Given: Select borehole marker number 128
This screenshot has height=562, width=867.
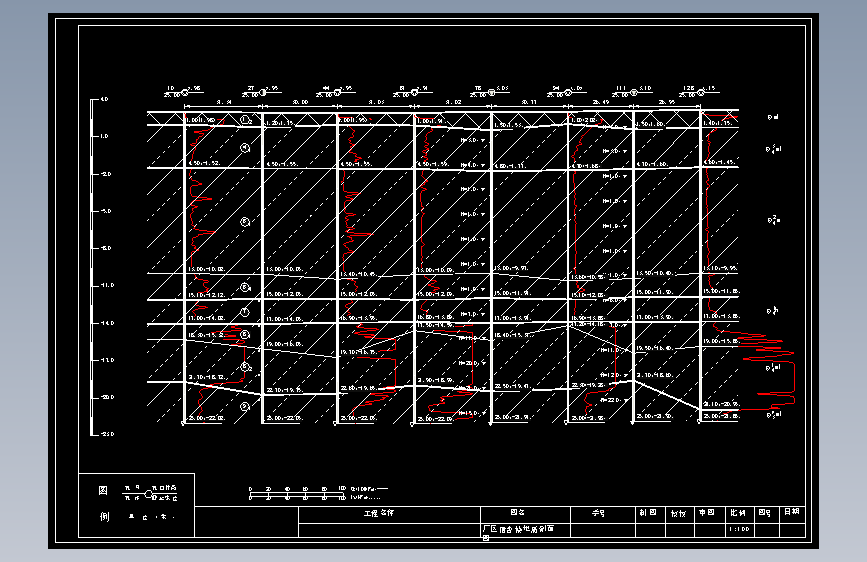Looking at the screenshot, I should (701, 92).
